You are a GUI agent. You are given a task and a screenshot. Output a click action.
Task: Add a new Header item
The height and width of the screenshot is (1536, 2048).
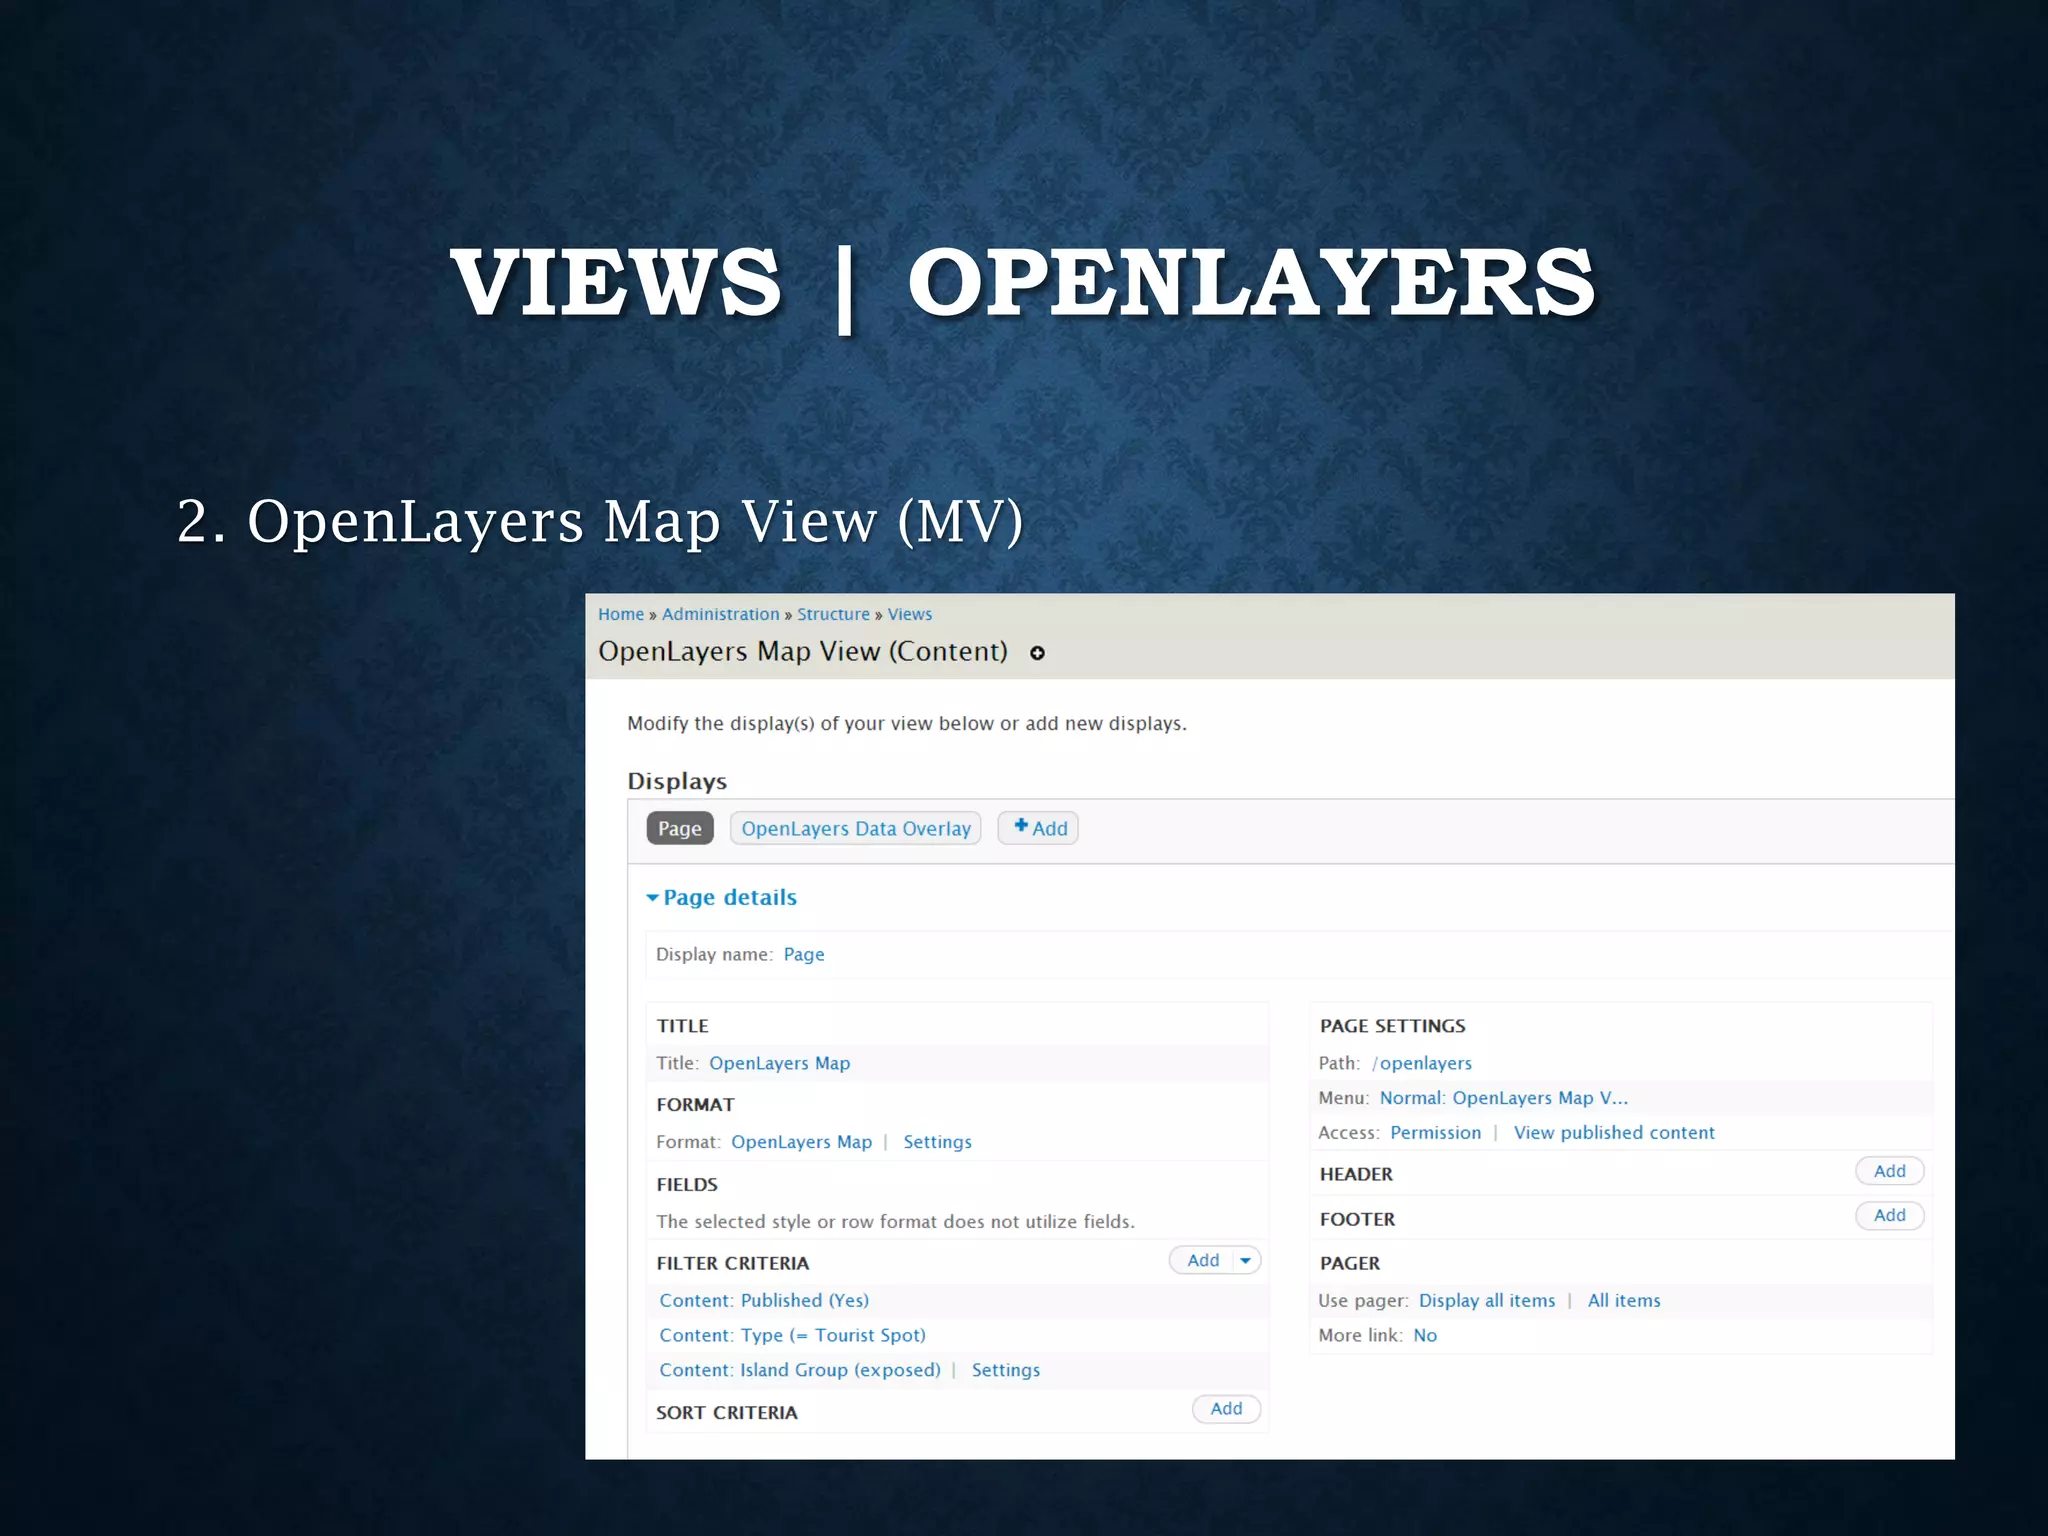pyautogui.click(x=1889, y=1171)
